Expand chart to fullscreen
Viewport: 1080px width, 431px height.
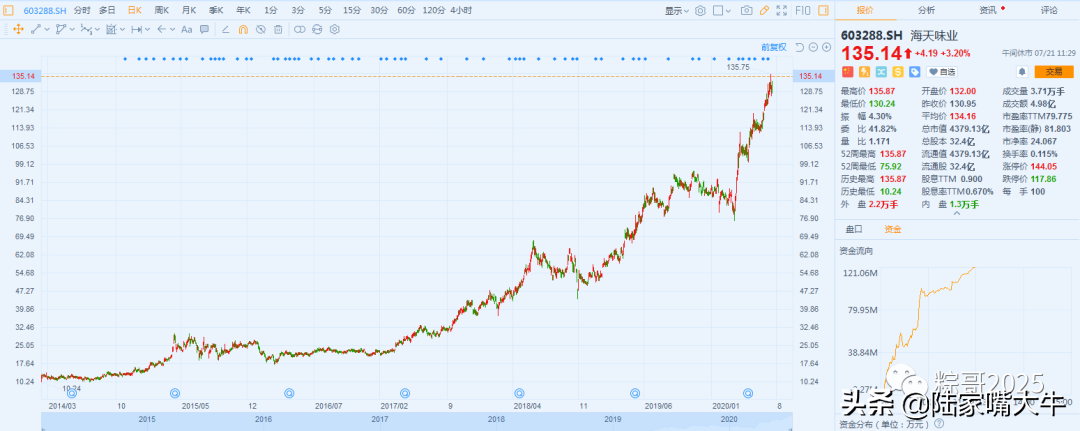781,10
